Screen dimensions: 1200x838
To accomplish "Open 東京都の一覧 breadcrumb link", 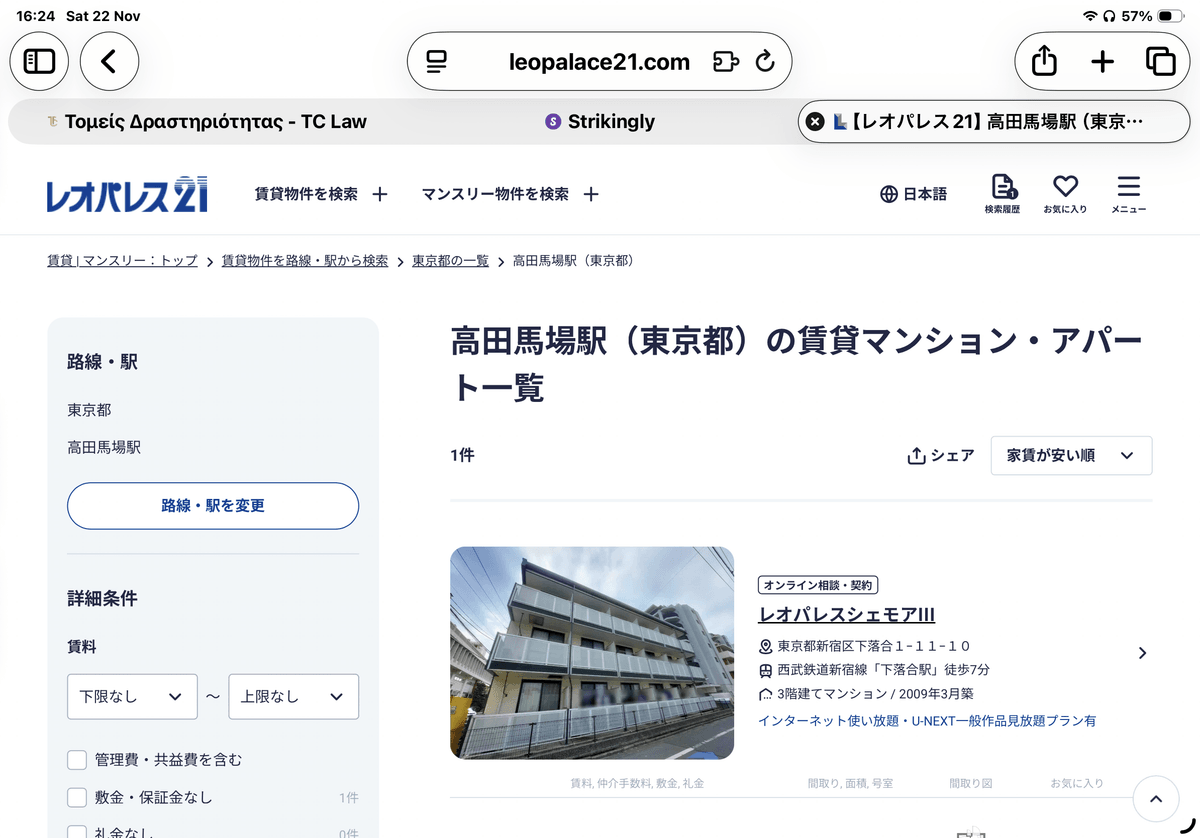I will (451, 261).
